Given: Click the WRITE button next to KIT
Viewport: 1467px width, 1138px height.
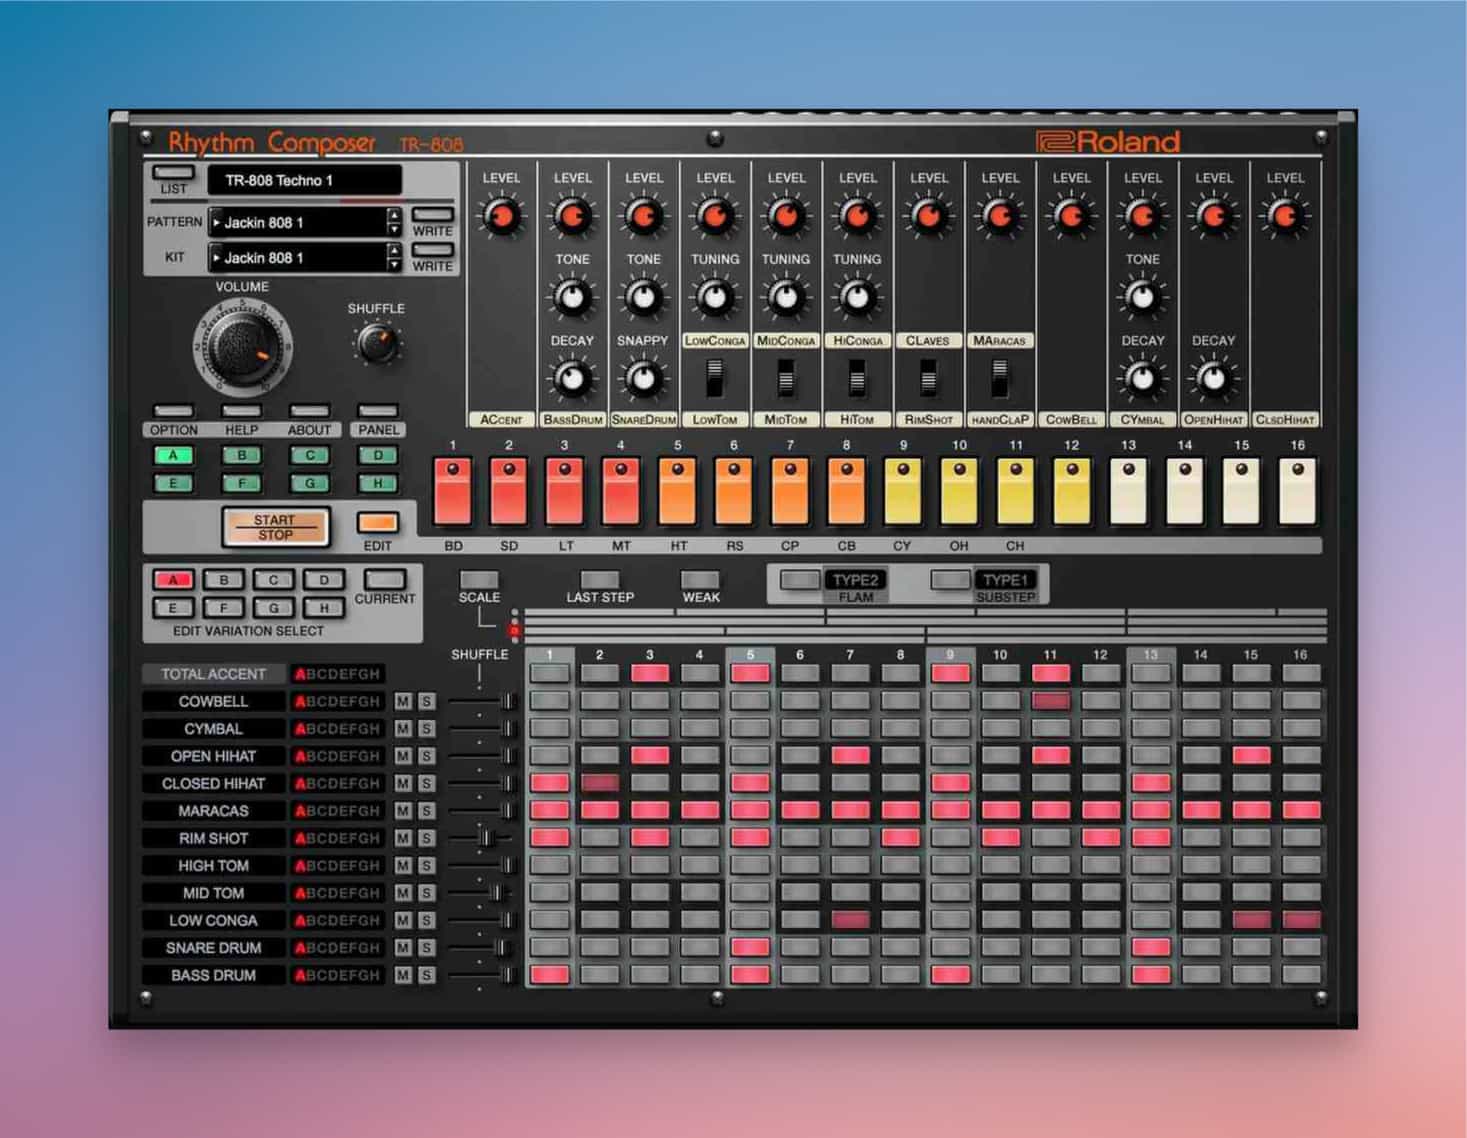Looking at the screenshot, I should [432, 250].
